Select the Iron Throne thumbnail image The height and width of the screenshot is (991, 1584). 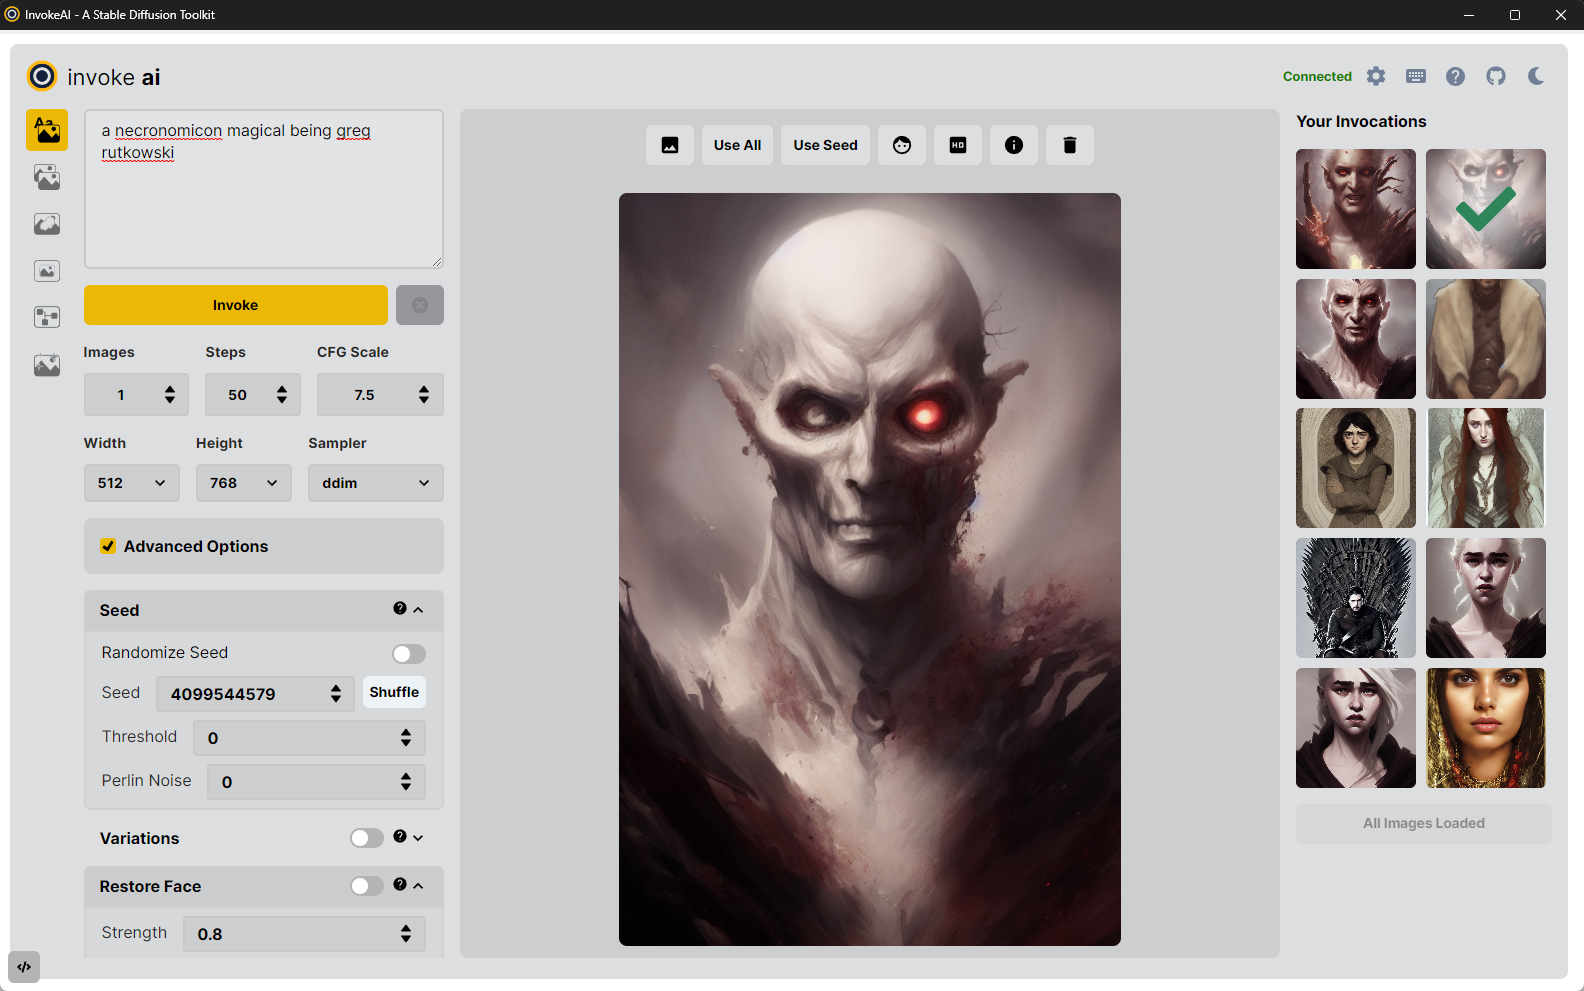(1355, 598)
